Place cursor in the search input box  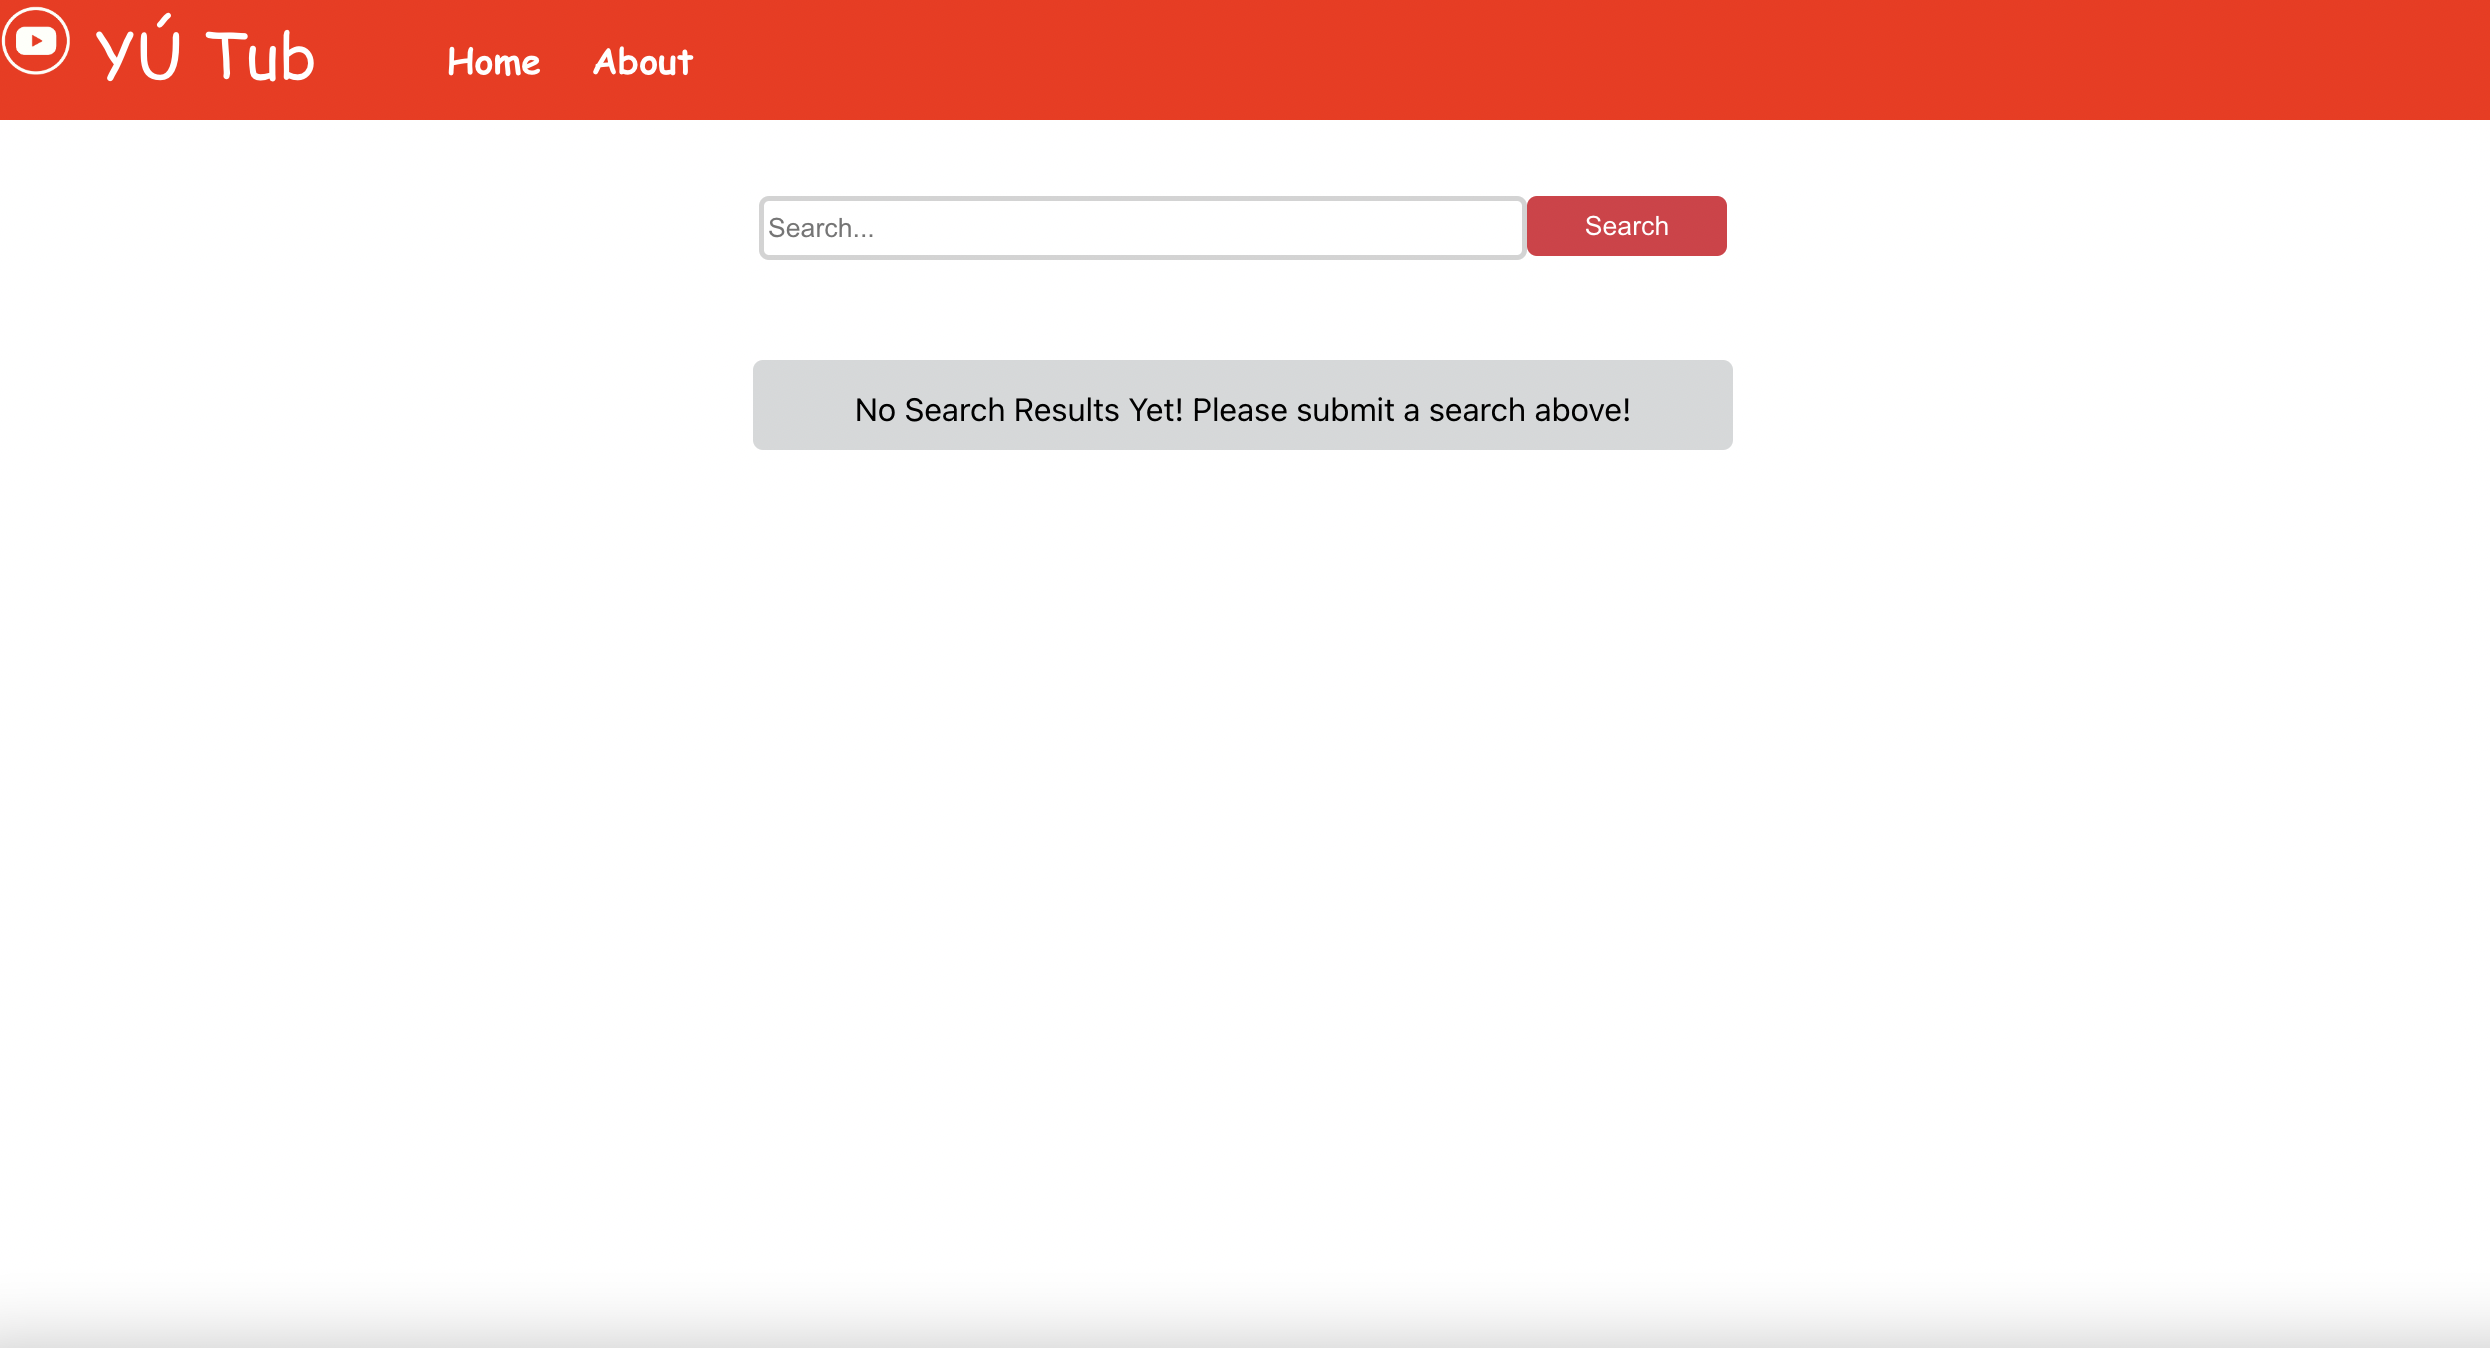click(x=1141, y=228)
